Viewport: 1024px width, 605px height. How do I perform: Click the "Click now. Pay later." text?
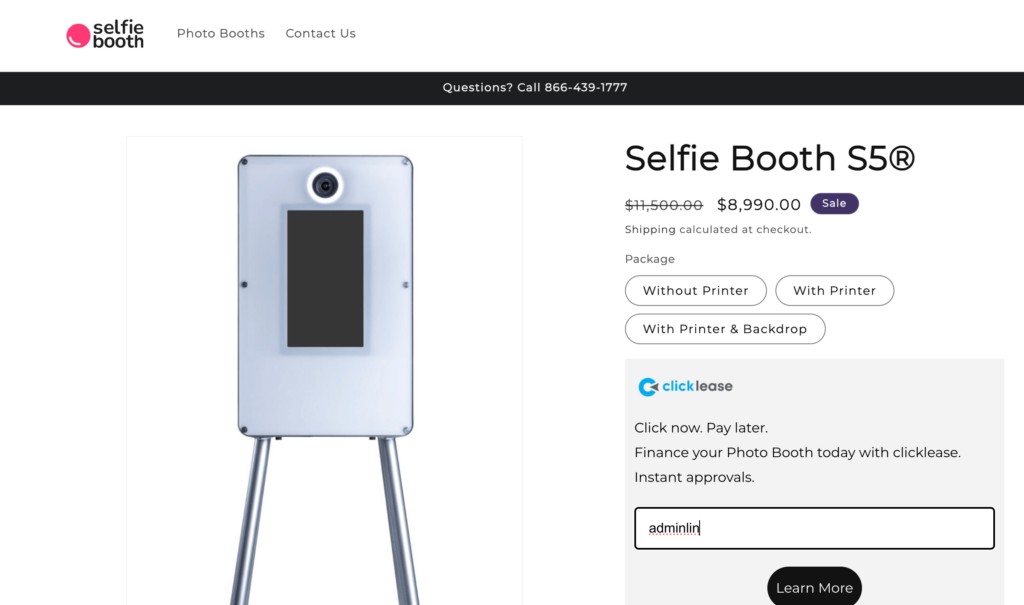click(x=701, y=428)
